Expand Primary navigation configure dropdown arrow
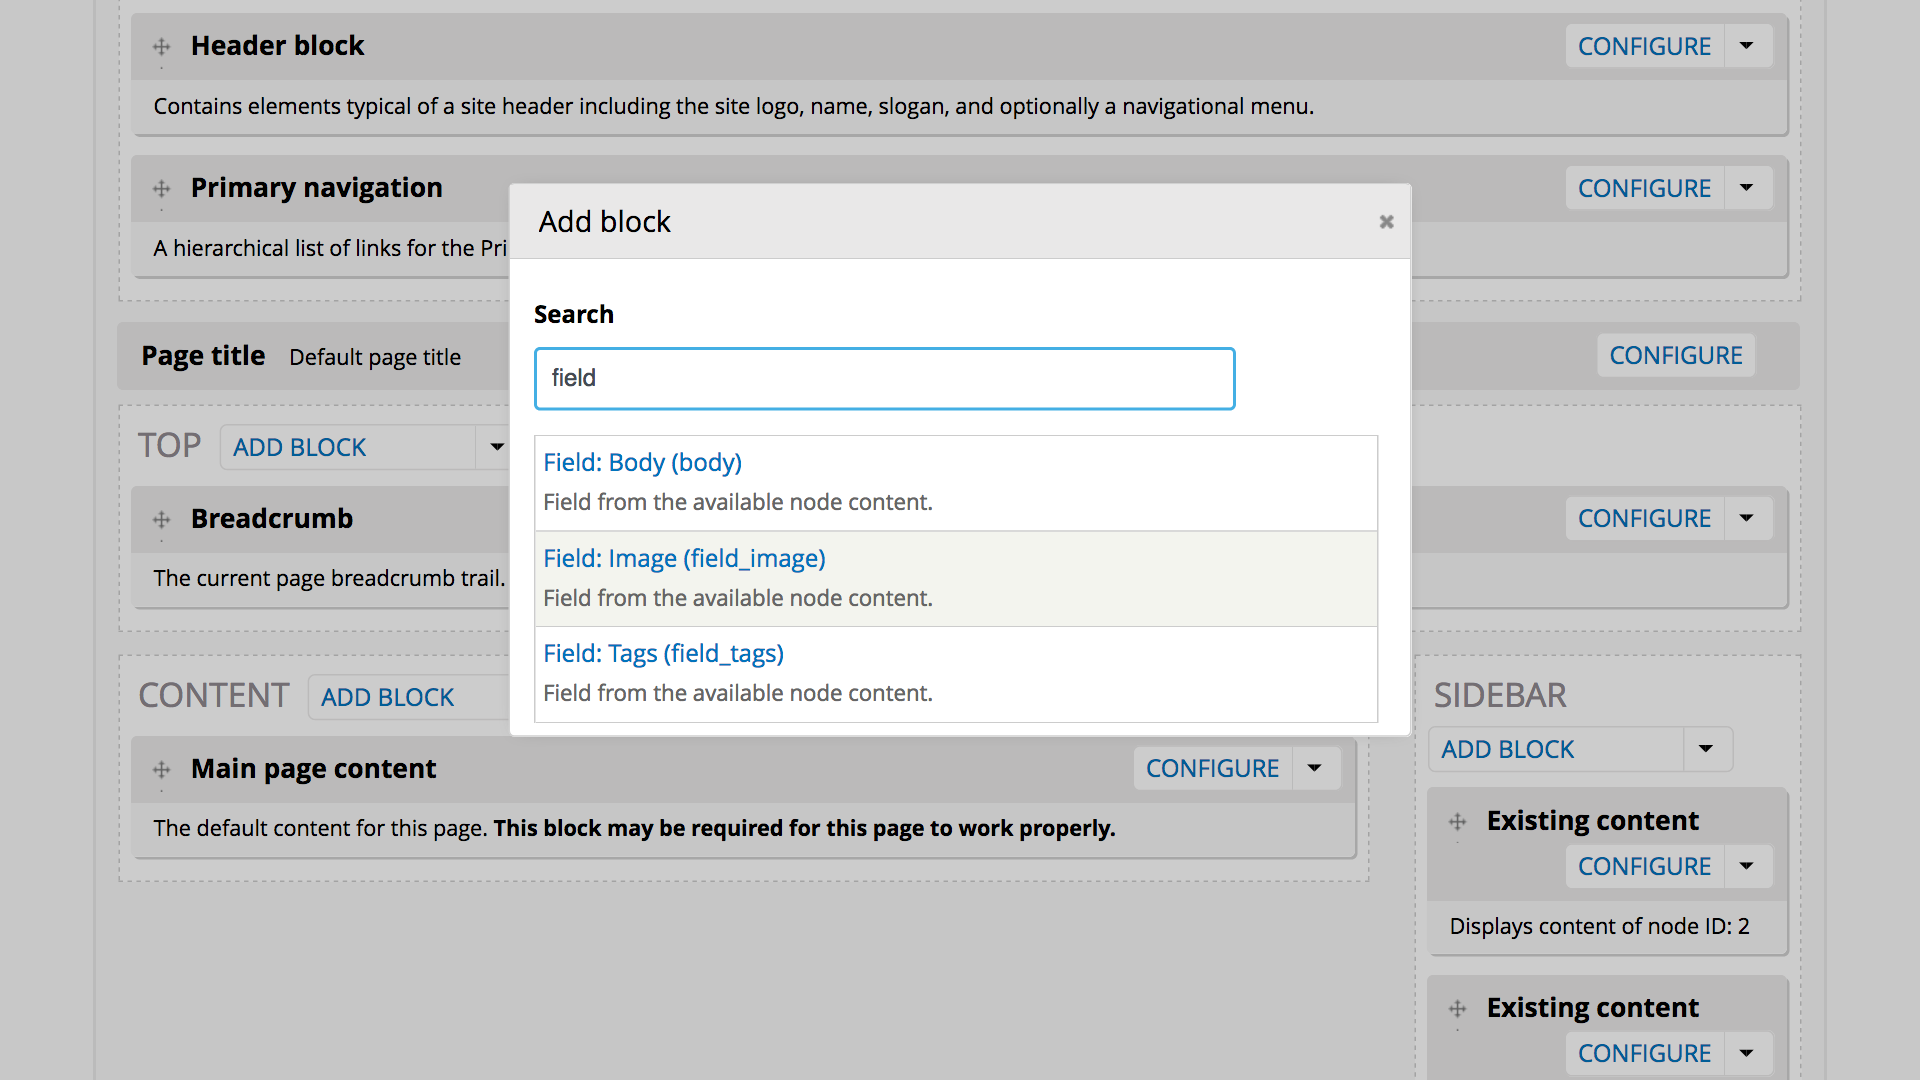Image resolution: width=1920 pixels, height=1080 pixels. click(1747, 188)
